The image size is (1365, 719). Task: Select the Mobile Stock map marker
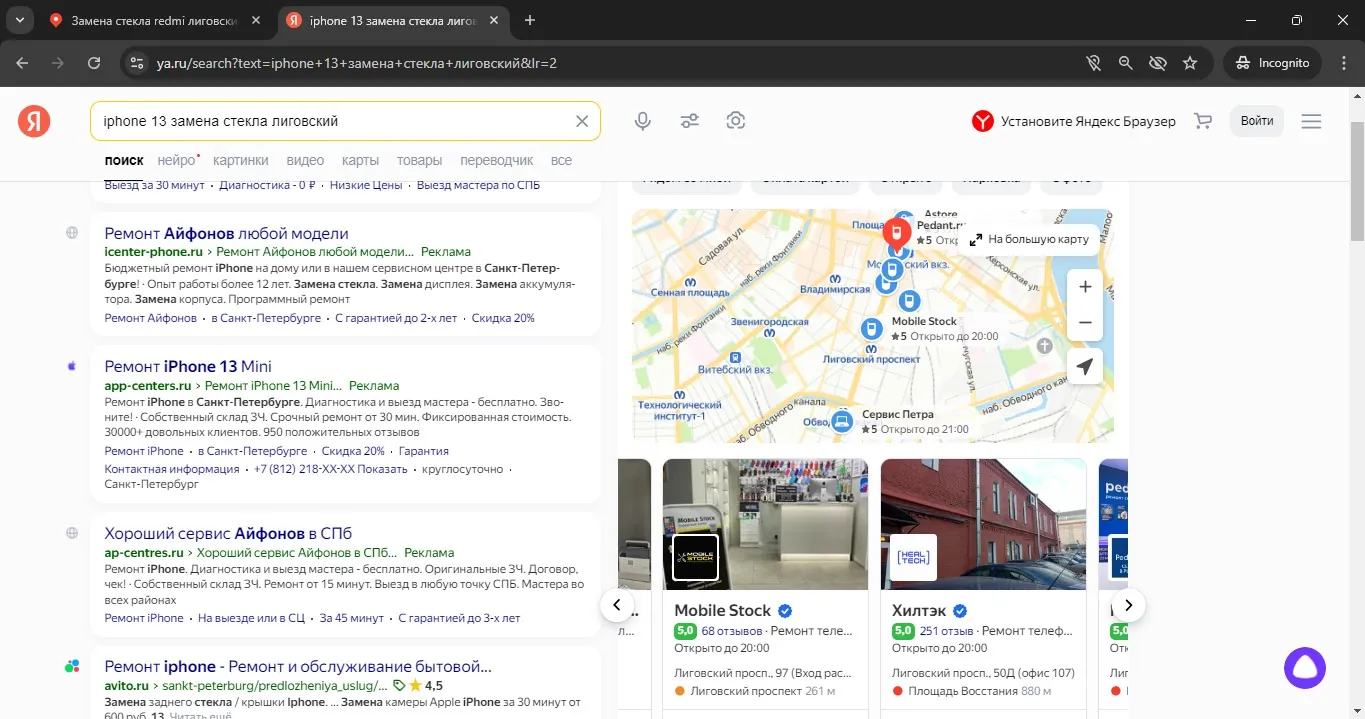pyautogui.click(x=872, y=329)
